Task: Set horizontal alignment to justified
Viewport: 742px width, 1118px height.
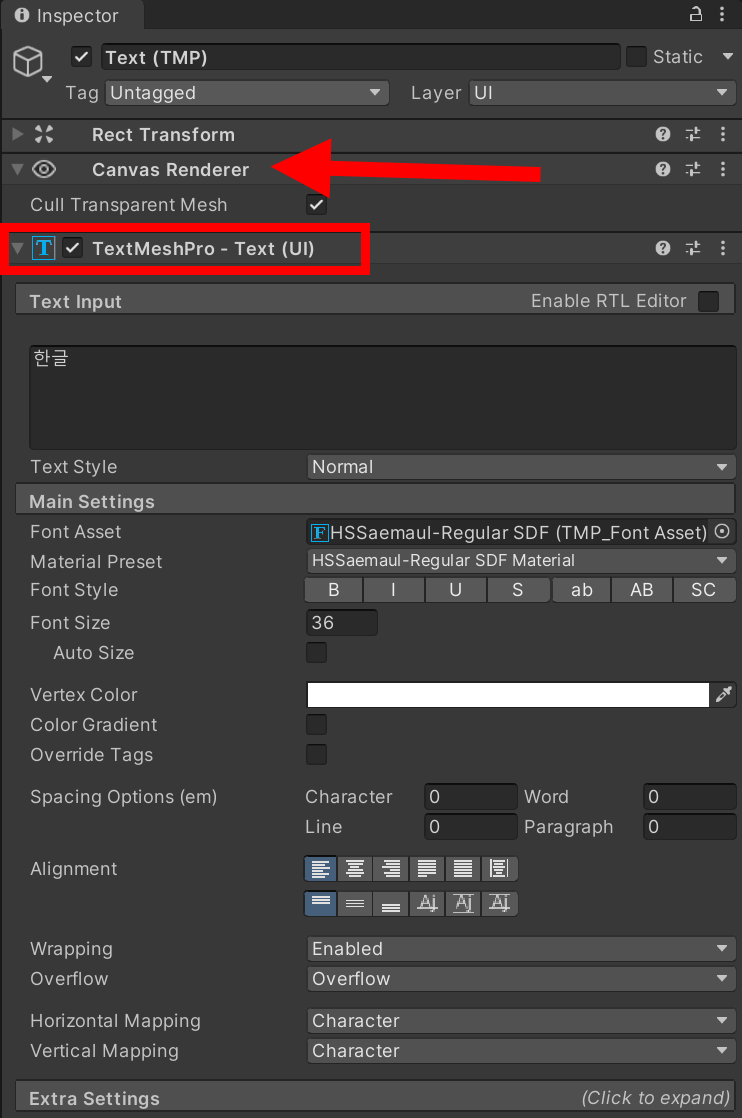Action: (427, 868)
